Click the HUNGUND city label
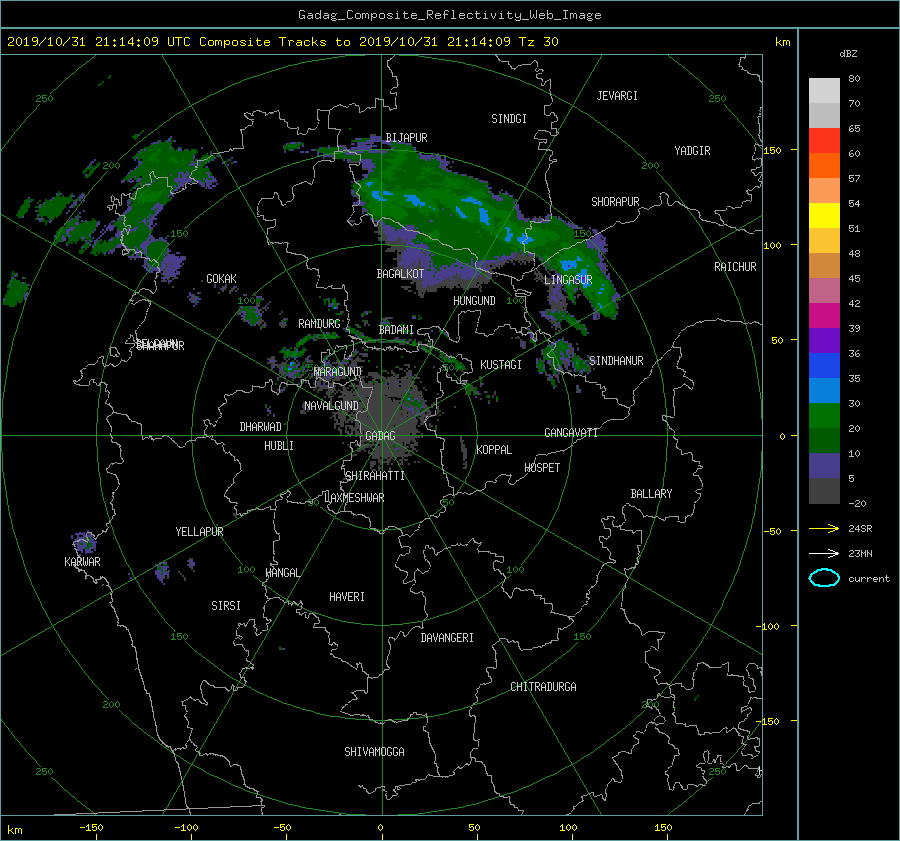This screenshot has width=900, height=841. coord(474,301)
